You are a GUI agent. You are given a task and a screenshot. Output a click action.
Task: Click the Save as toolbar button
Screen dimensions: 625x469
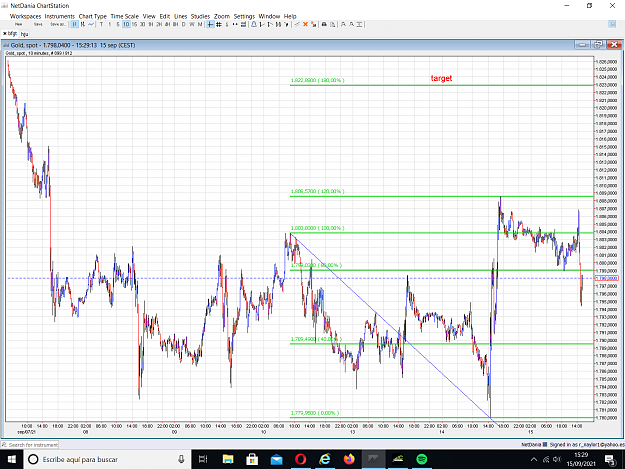[x=58, y=24]
